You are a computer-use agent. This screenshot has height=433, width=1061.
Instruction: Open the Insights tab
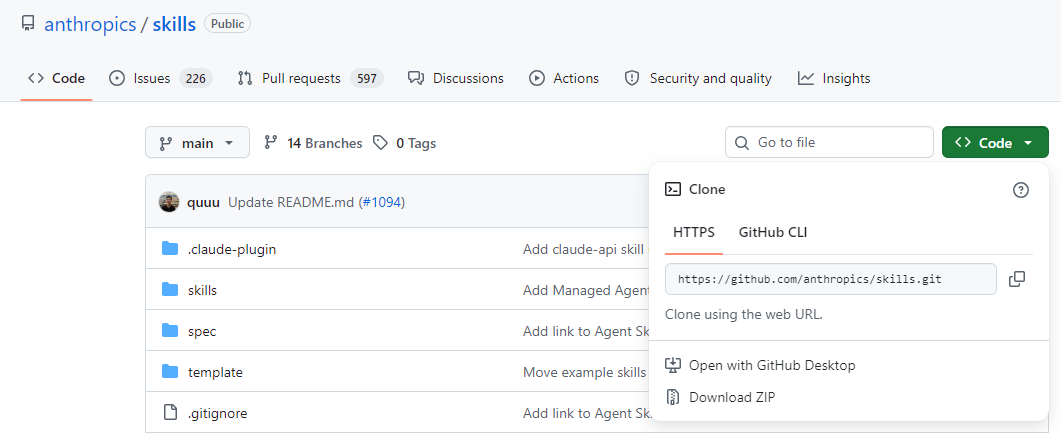(x=834, y=78)
